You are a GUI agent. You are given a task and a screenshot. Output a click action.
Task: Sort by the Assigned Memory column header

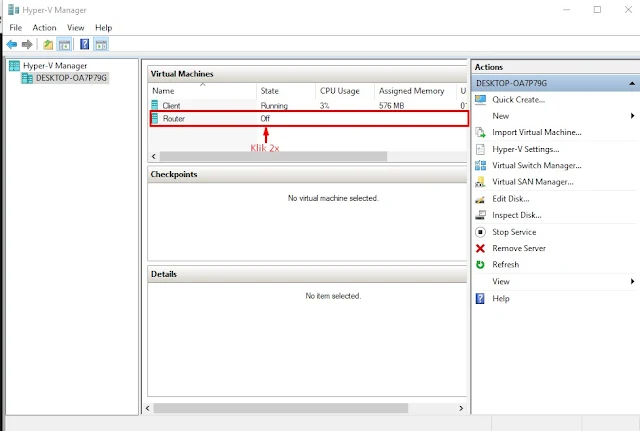pos(415,91)
